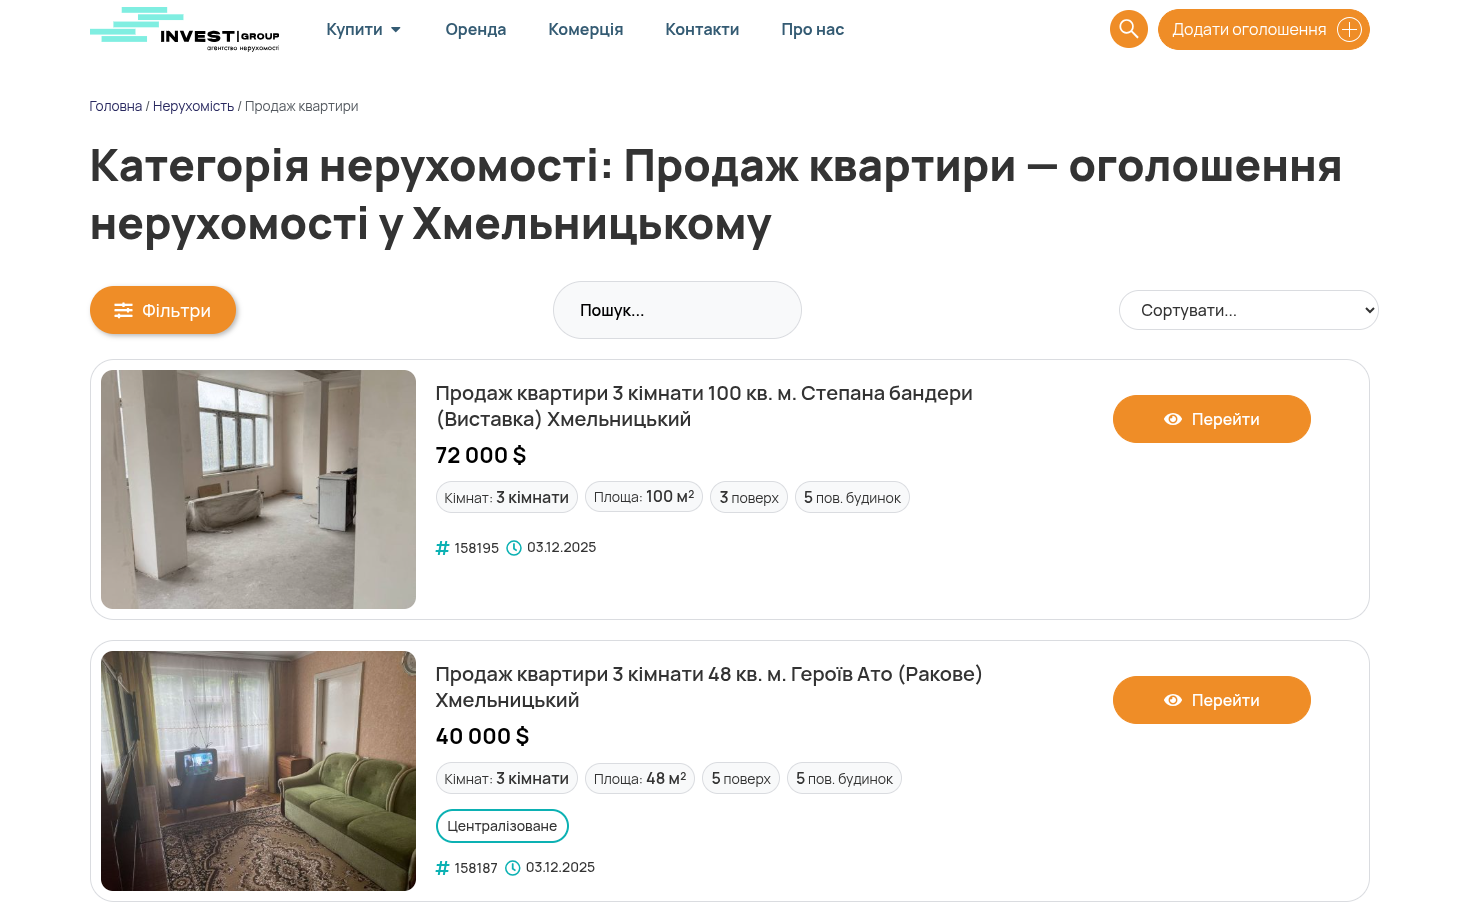Screen dimensions: 1481x905
Task: Click the clock icon on the first listing
Action: click(514, 548)
